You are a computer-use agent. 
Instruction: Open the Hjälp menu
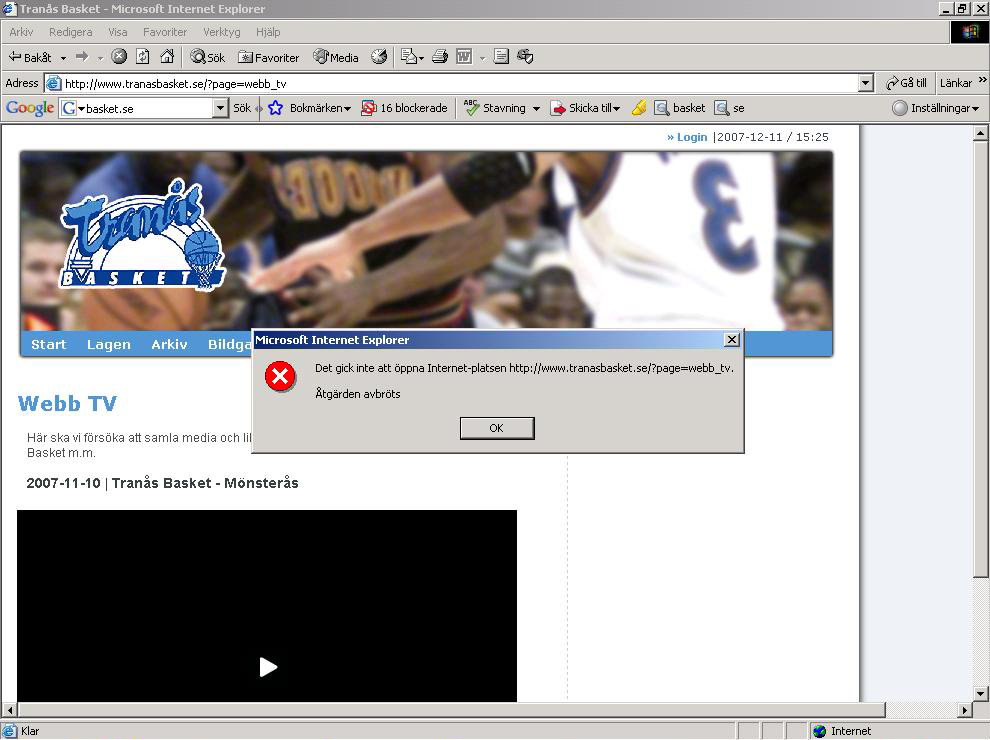tap(268, 32)
